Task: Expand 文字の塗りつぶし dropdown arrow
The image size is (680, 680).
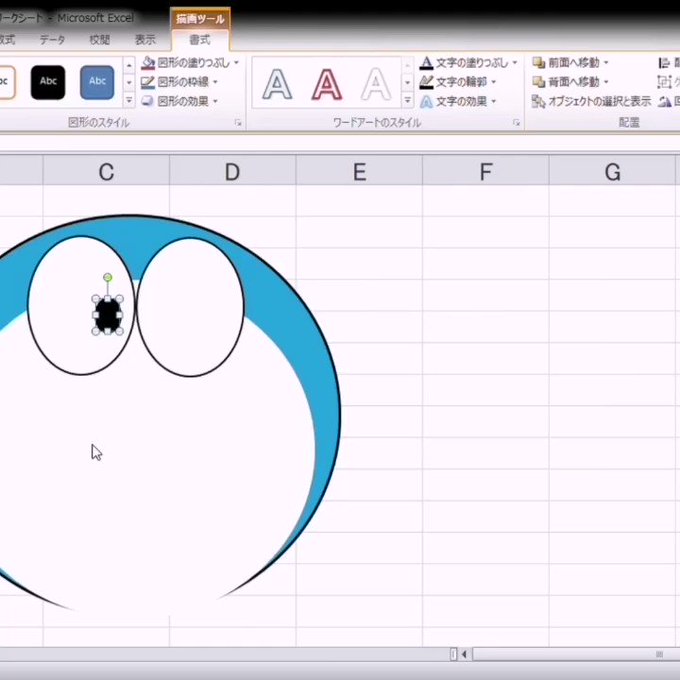Action: click(515, 63)
